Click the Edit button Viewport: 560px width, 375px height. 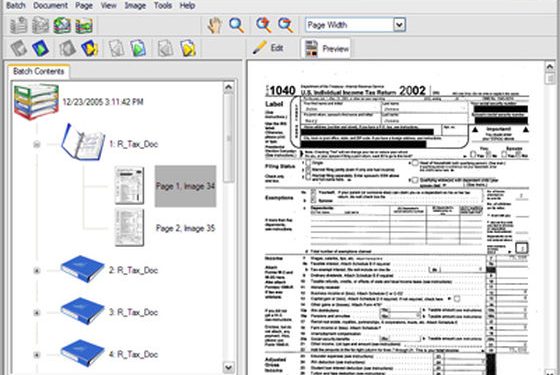coord(269,48)
